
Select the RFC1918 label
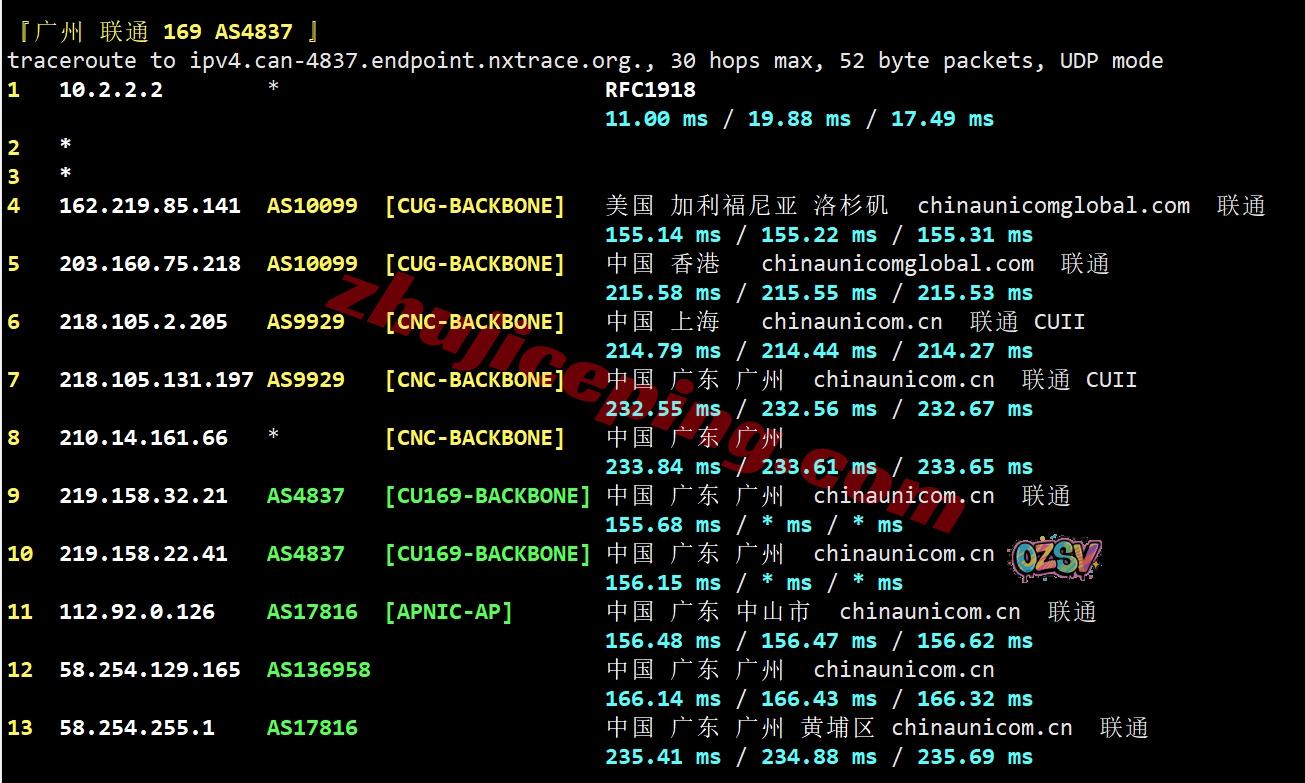(x=650, y=90)
